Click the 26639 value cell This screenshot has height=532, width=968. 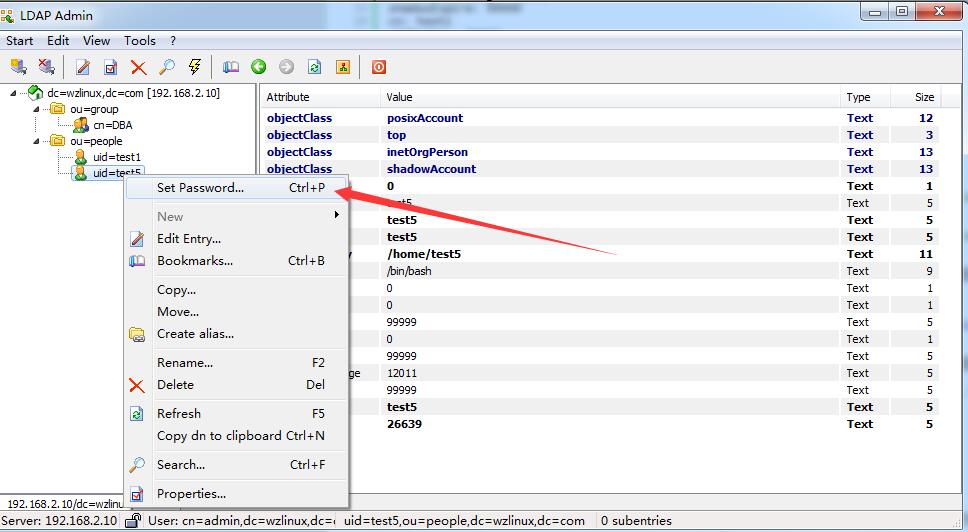point(404,424)
